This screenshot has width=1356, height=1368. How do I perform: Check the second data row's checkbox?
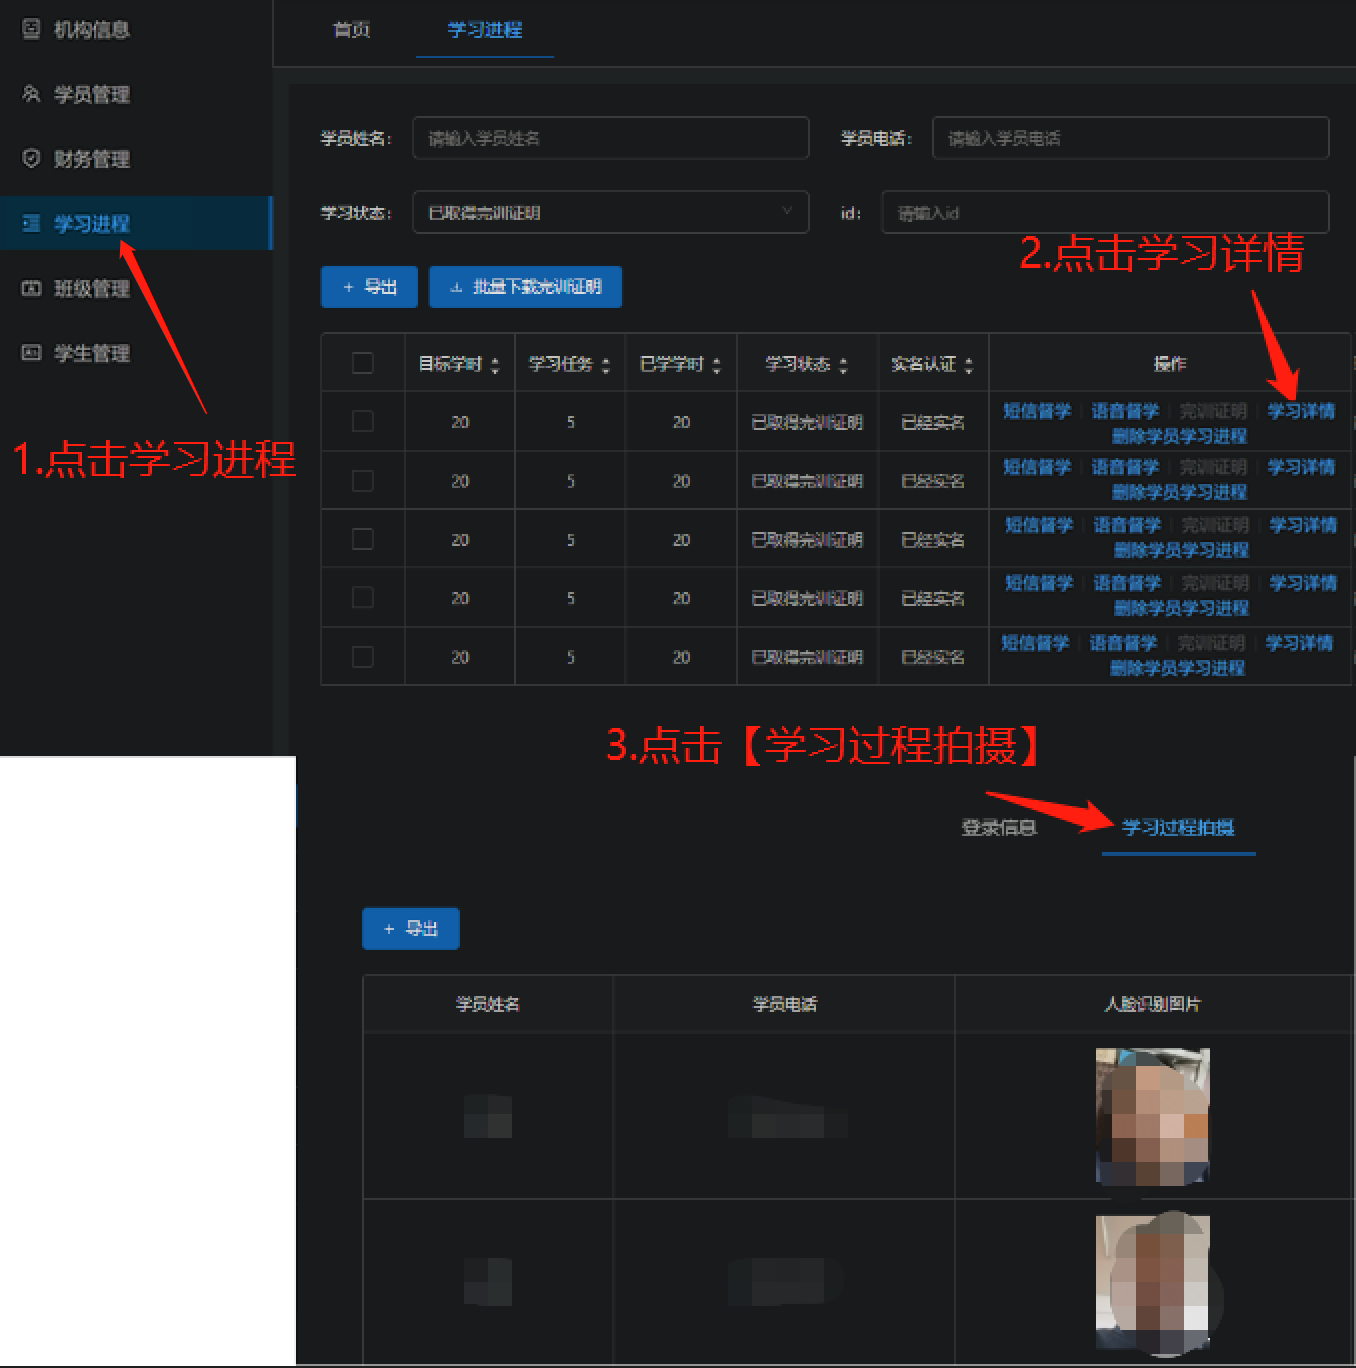click(363, 481)
